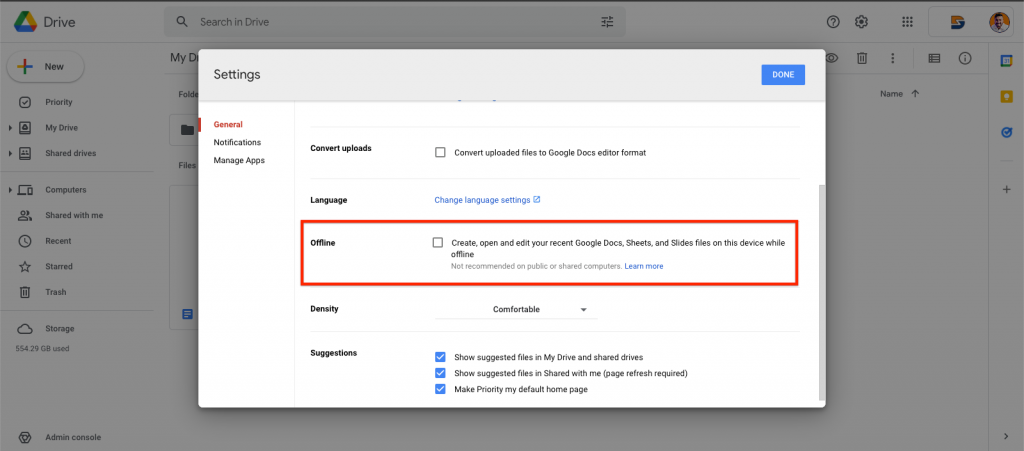
Task: Uncheck Show suggested files in Shared with me
Action: point(440,373)
